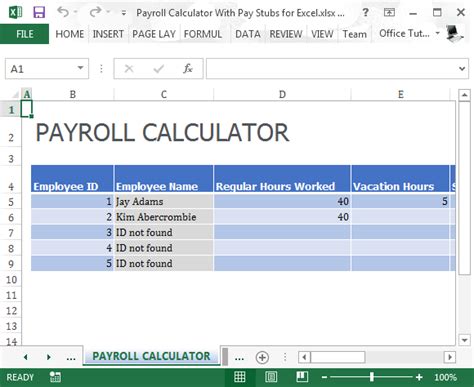Screen dimensions: 474x387
Task: Click the Insert Function fx icon
Action: 188,69
